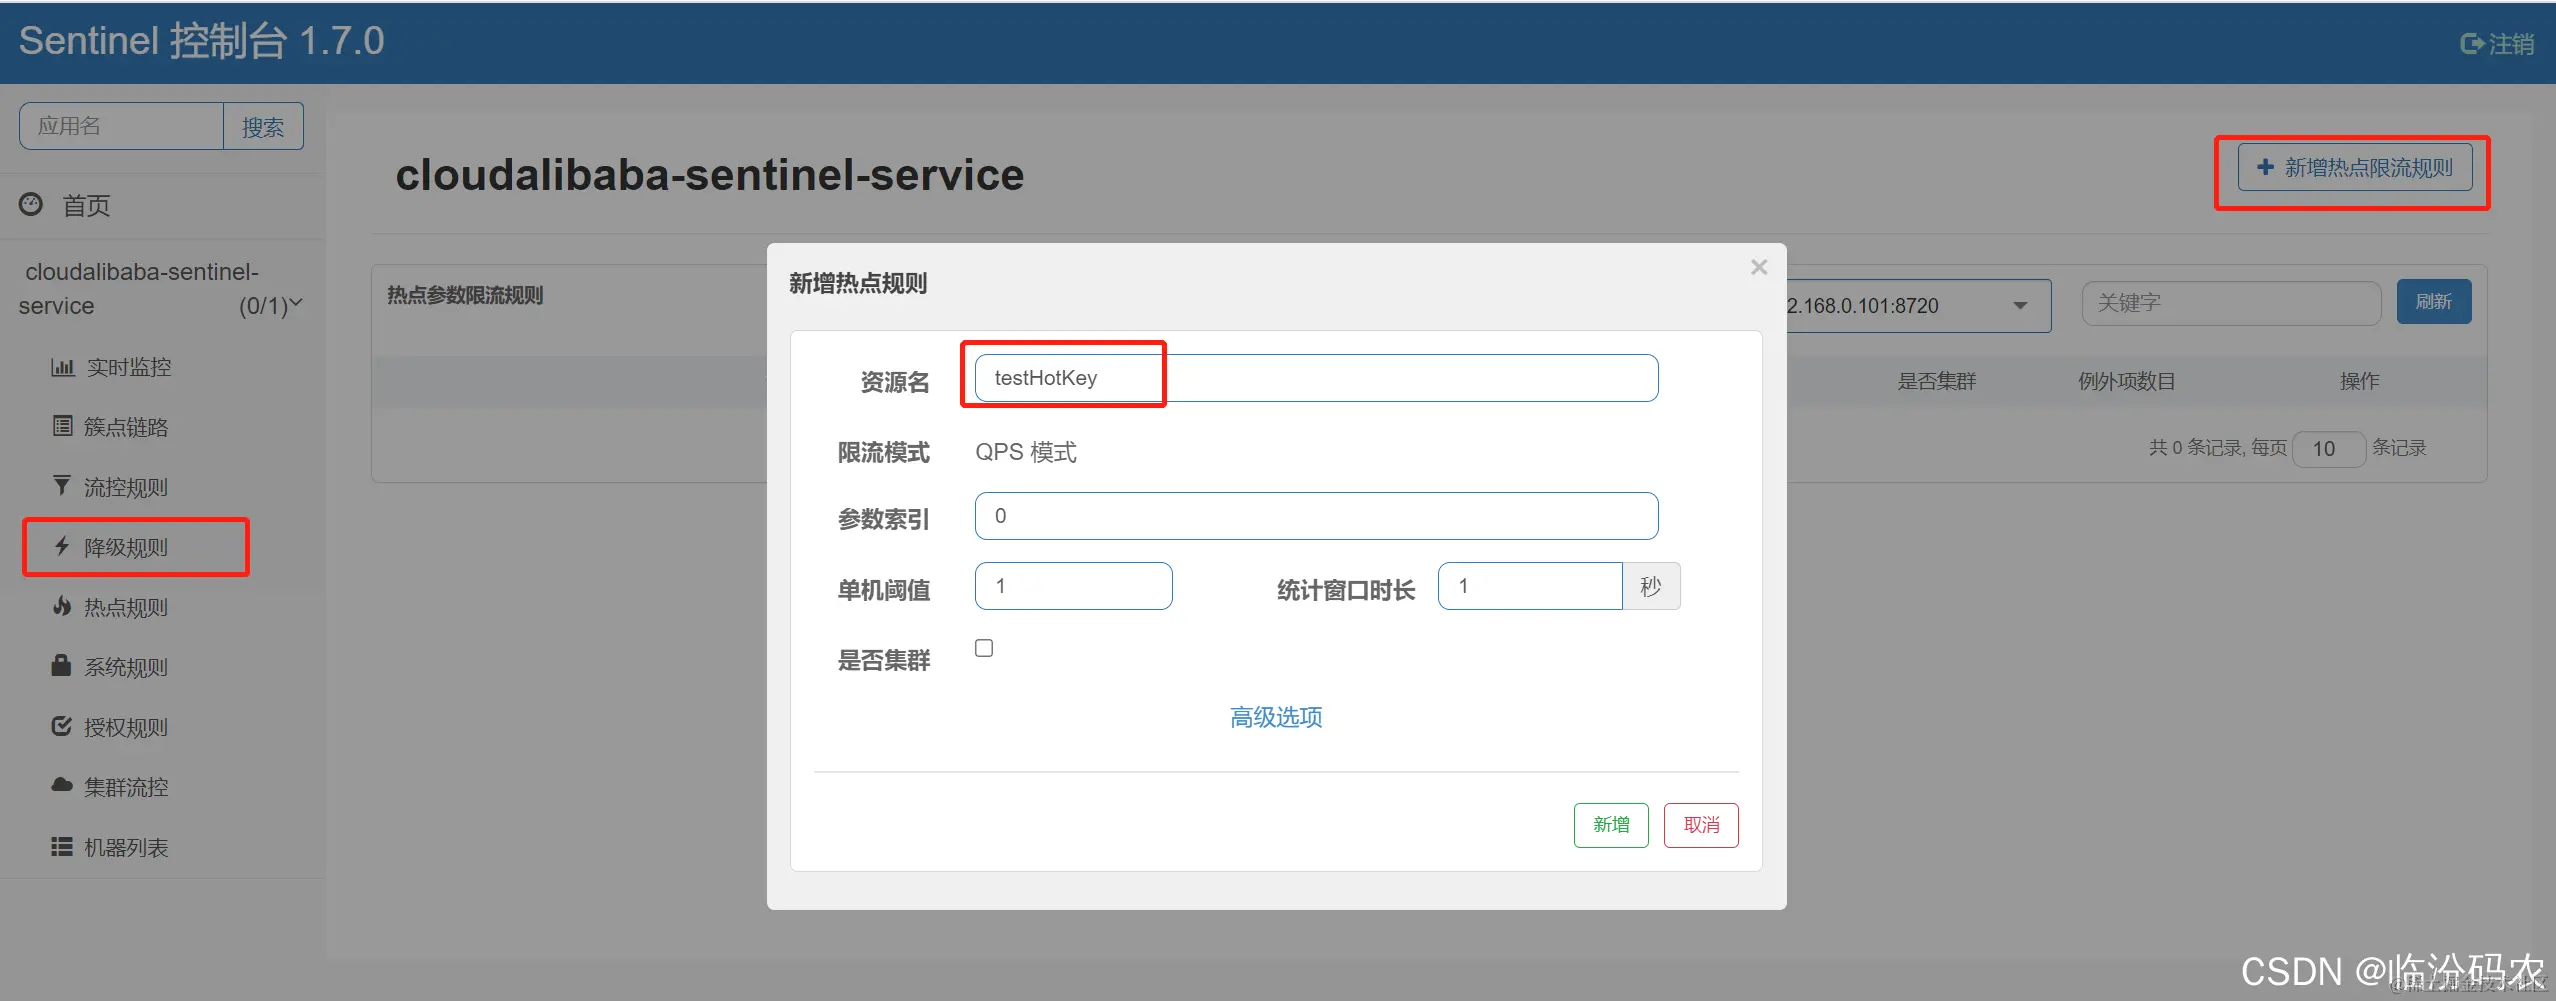Click the lock icon beside 系统规则
Viewport: 2556px width, 1001px height.
click(62, 665)
